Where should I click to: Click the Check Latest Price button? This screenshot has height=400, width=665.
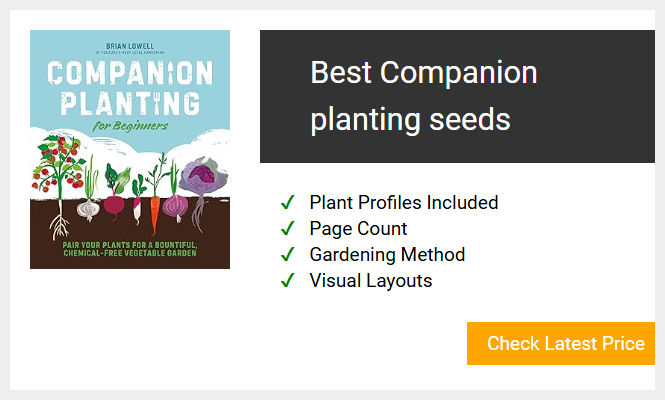coord(561,343)
